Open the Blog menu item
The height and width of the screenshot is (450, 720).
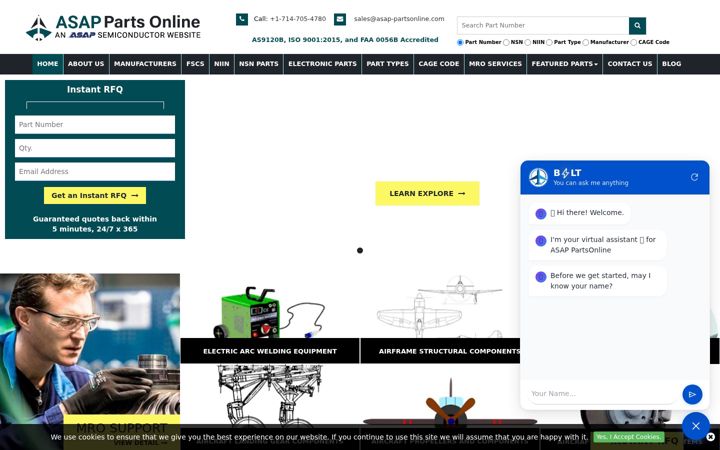pos(671,64)
